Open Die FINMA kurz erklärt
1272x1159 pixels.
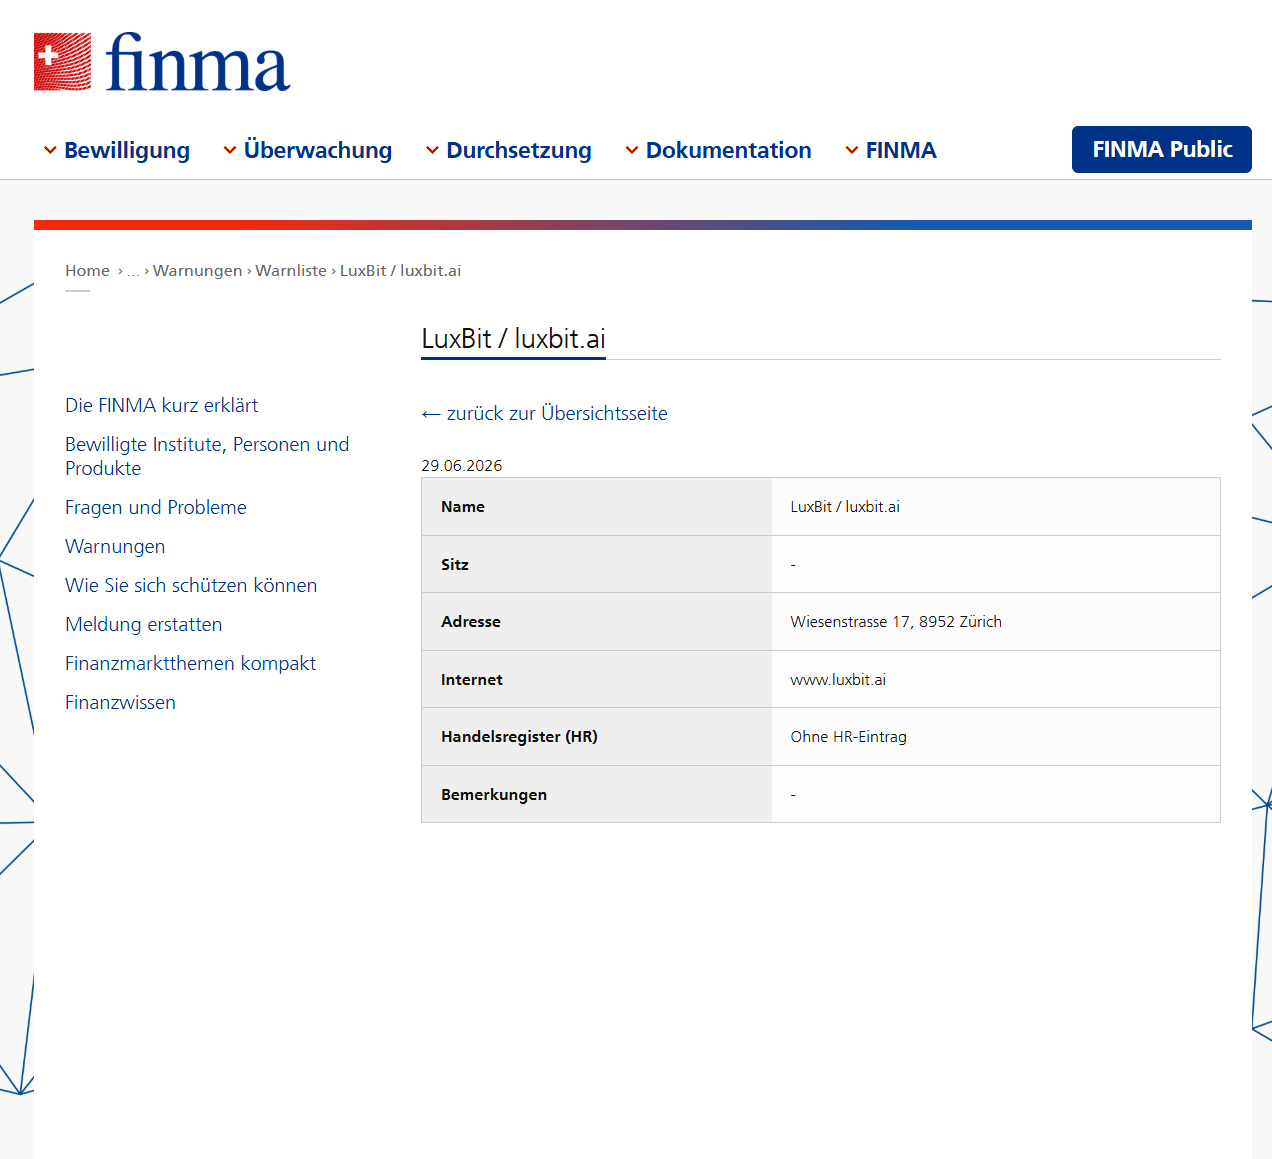[x=162, y=405]
